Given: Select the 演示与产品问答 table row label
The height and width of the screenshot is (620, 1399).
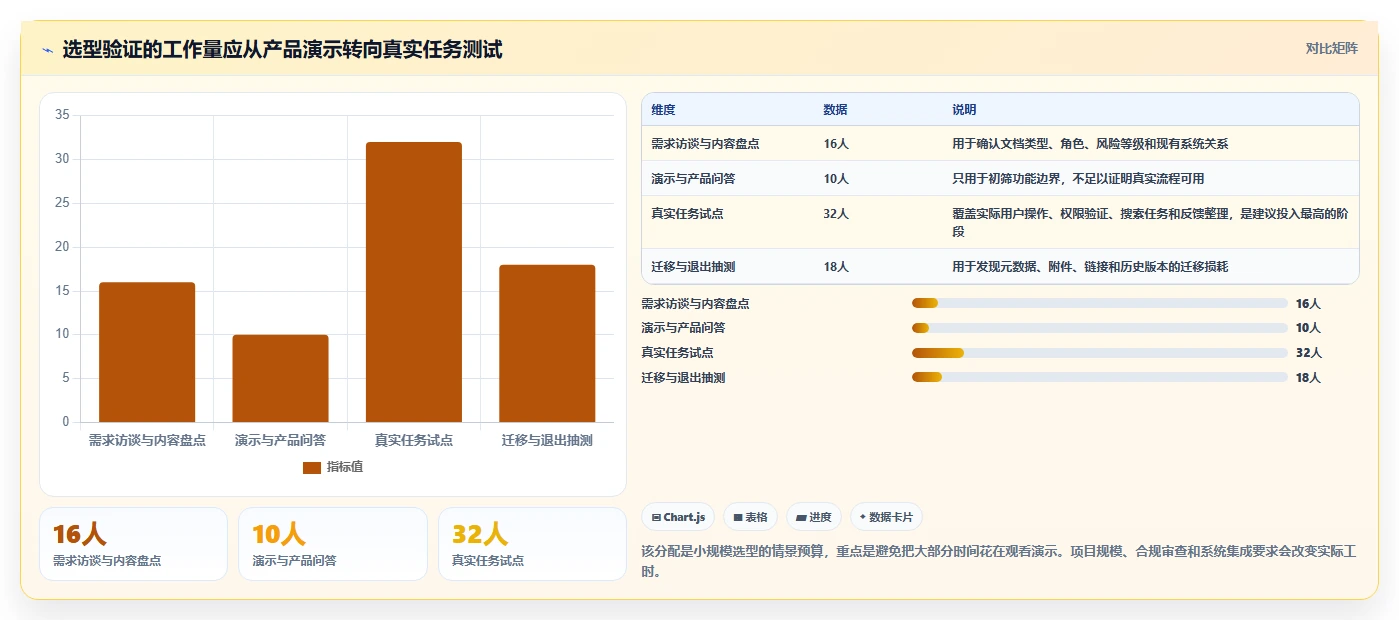Looking at the screenshot, I should click(x=693, y=179).
